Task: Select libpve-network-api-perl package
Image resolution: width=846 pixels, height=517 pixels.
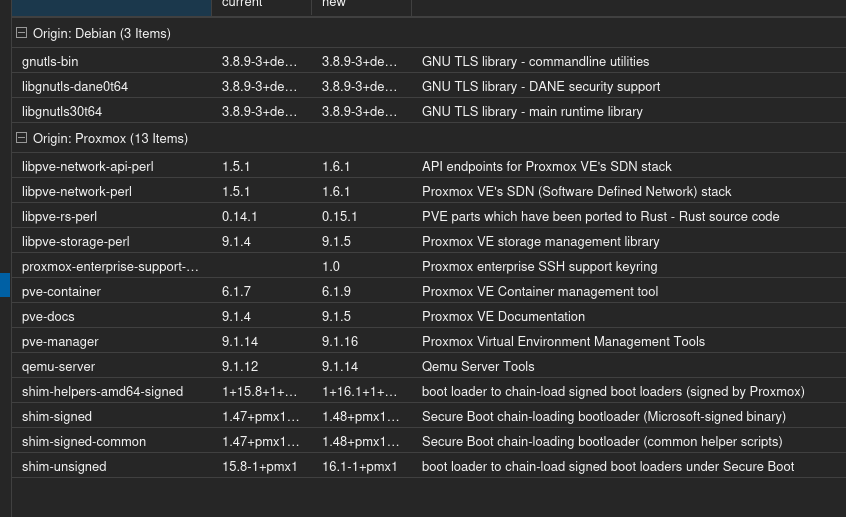Action: (429, 166)
